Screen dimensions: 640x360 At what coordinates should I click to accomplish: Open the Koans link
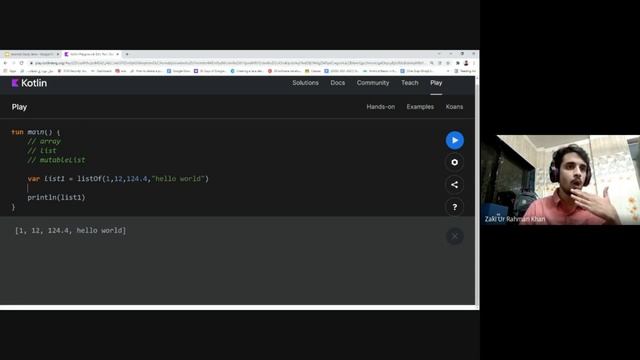tap(454, 107)
